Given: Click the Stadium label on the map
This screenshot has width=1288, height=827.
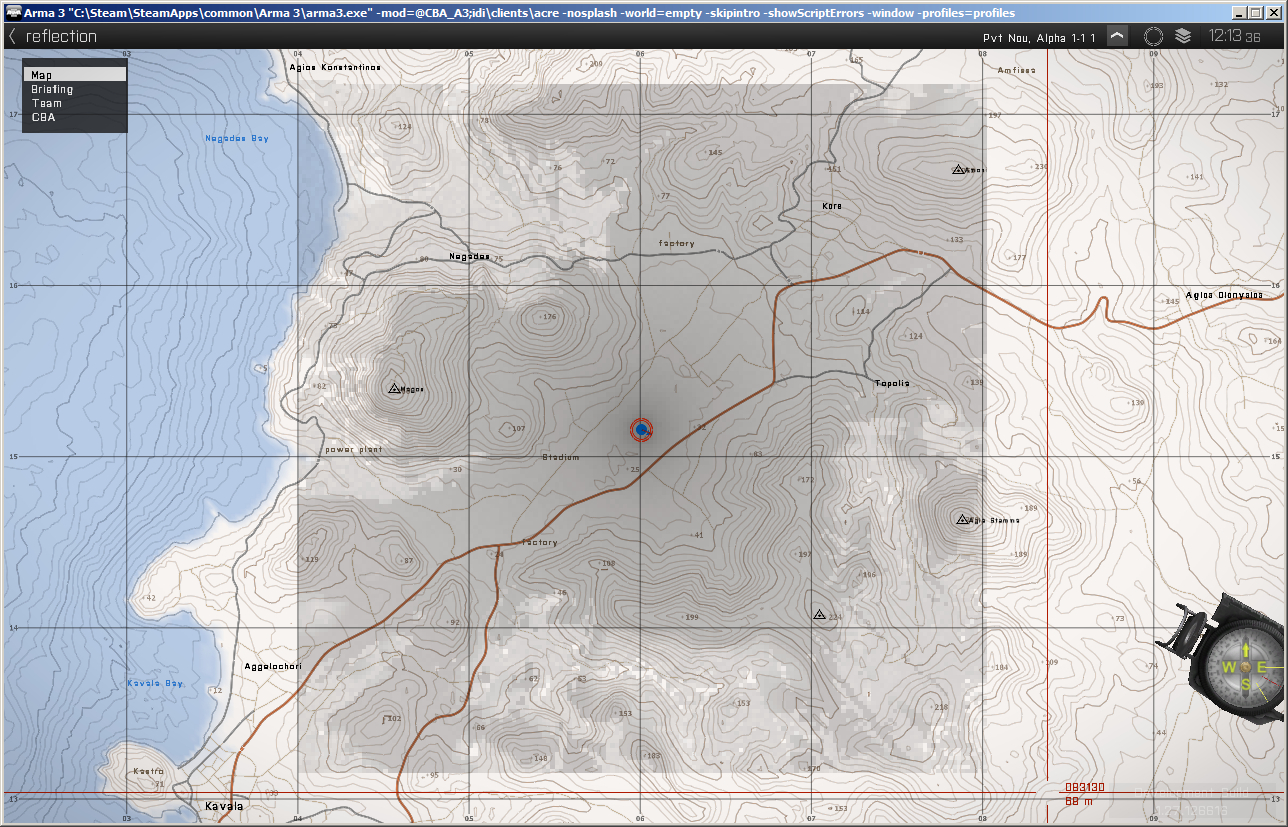Looking at the screenshot, I should point(561,458).
